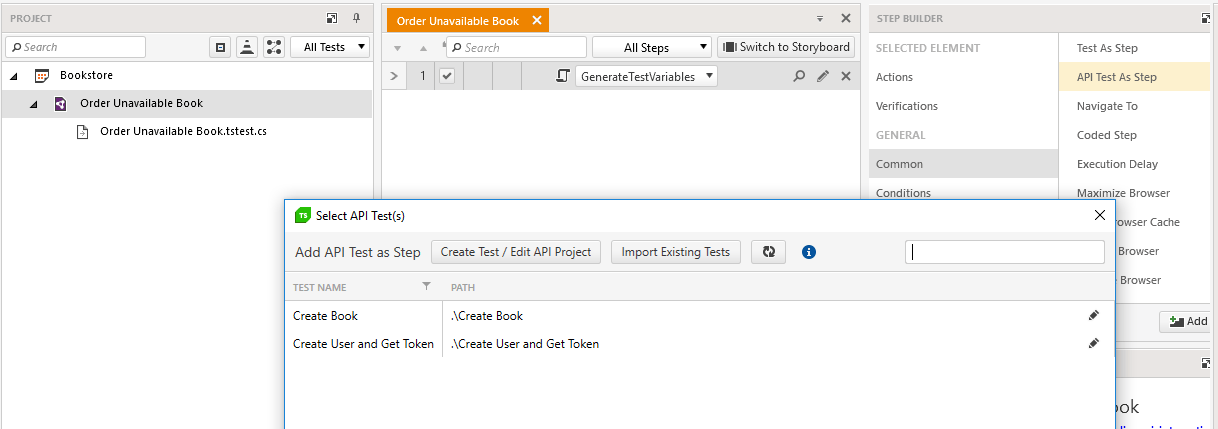Click the .\Create User and Get Token path
1218x429 pixels.
pos(525,344)
